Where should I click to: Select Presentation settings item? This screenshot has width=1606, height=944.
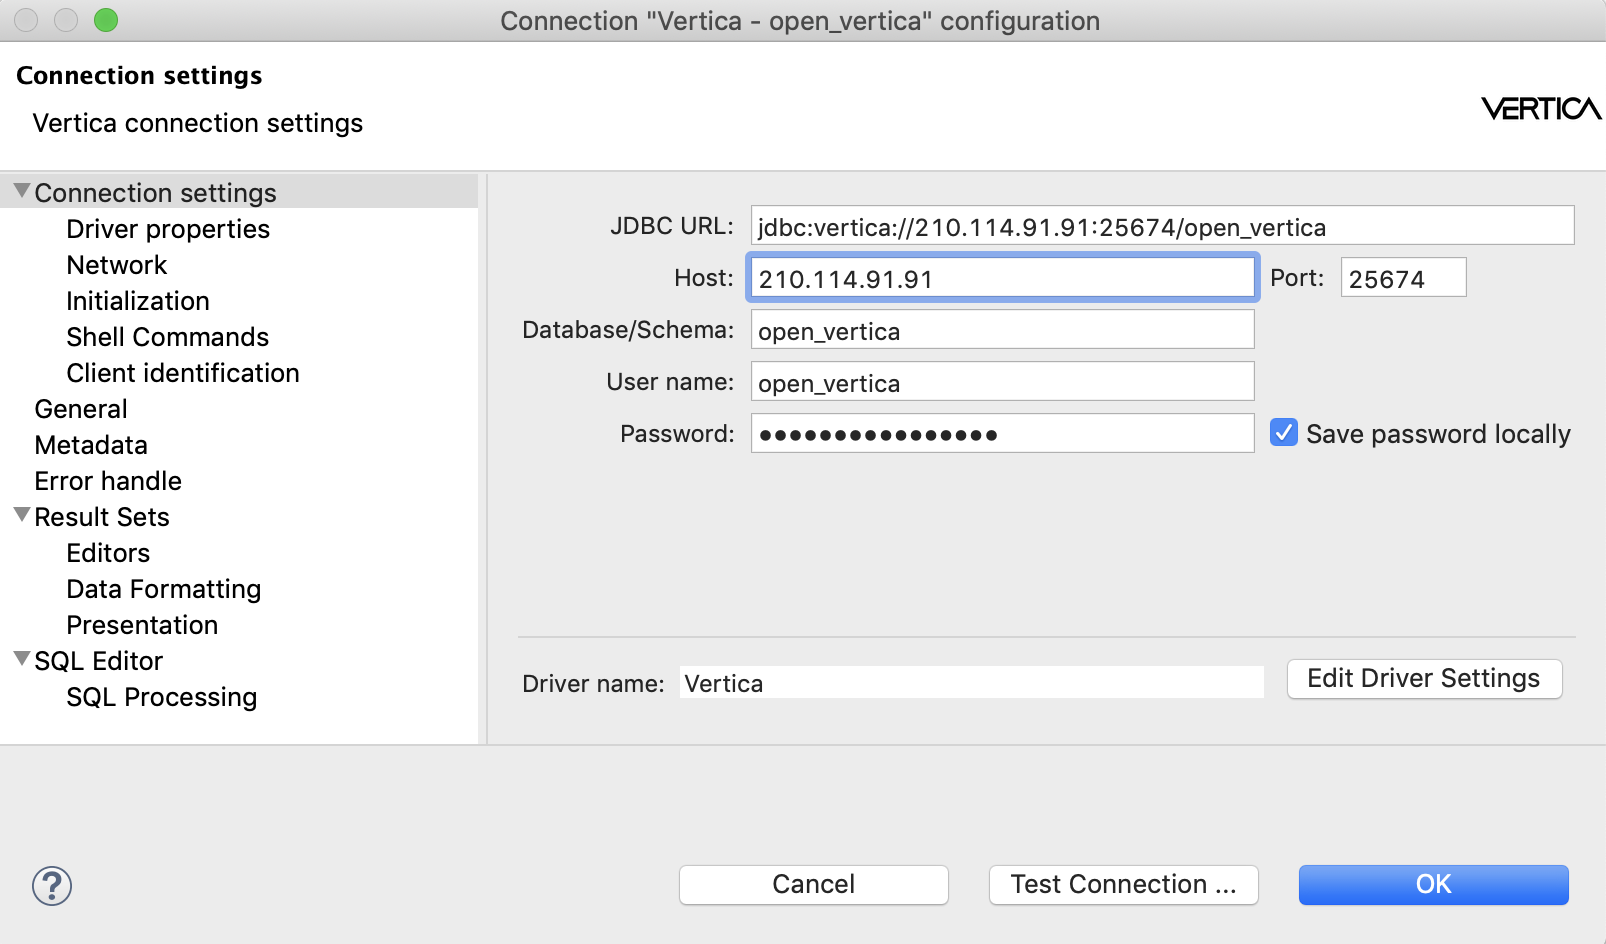[x=142, y=625]
